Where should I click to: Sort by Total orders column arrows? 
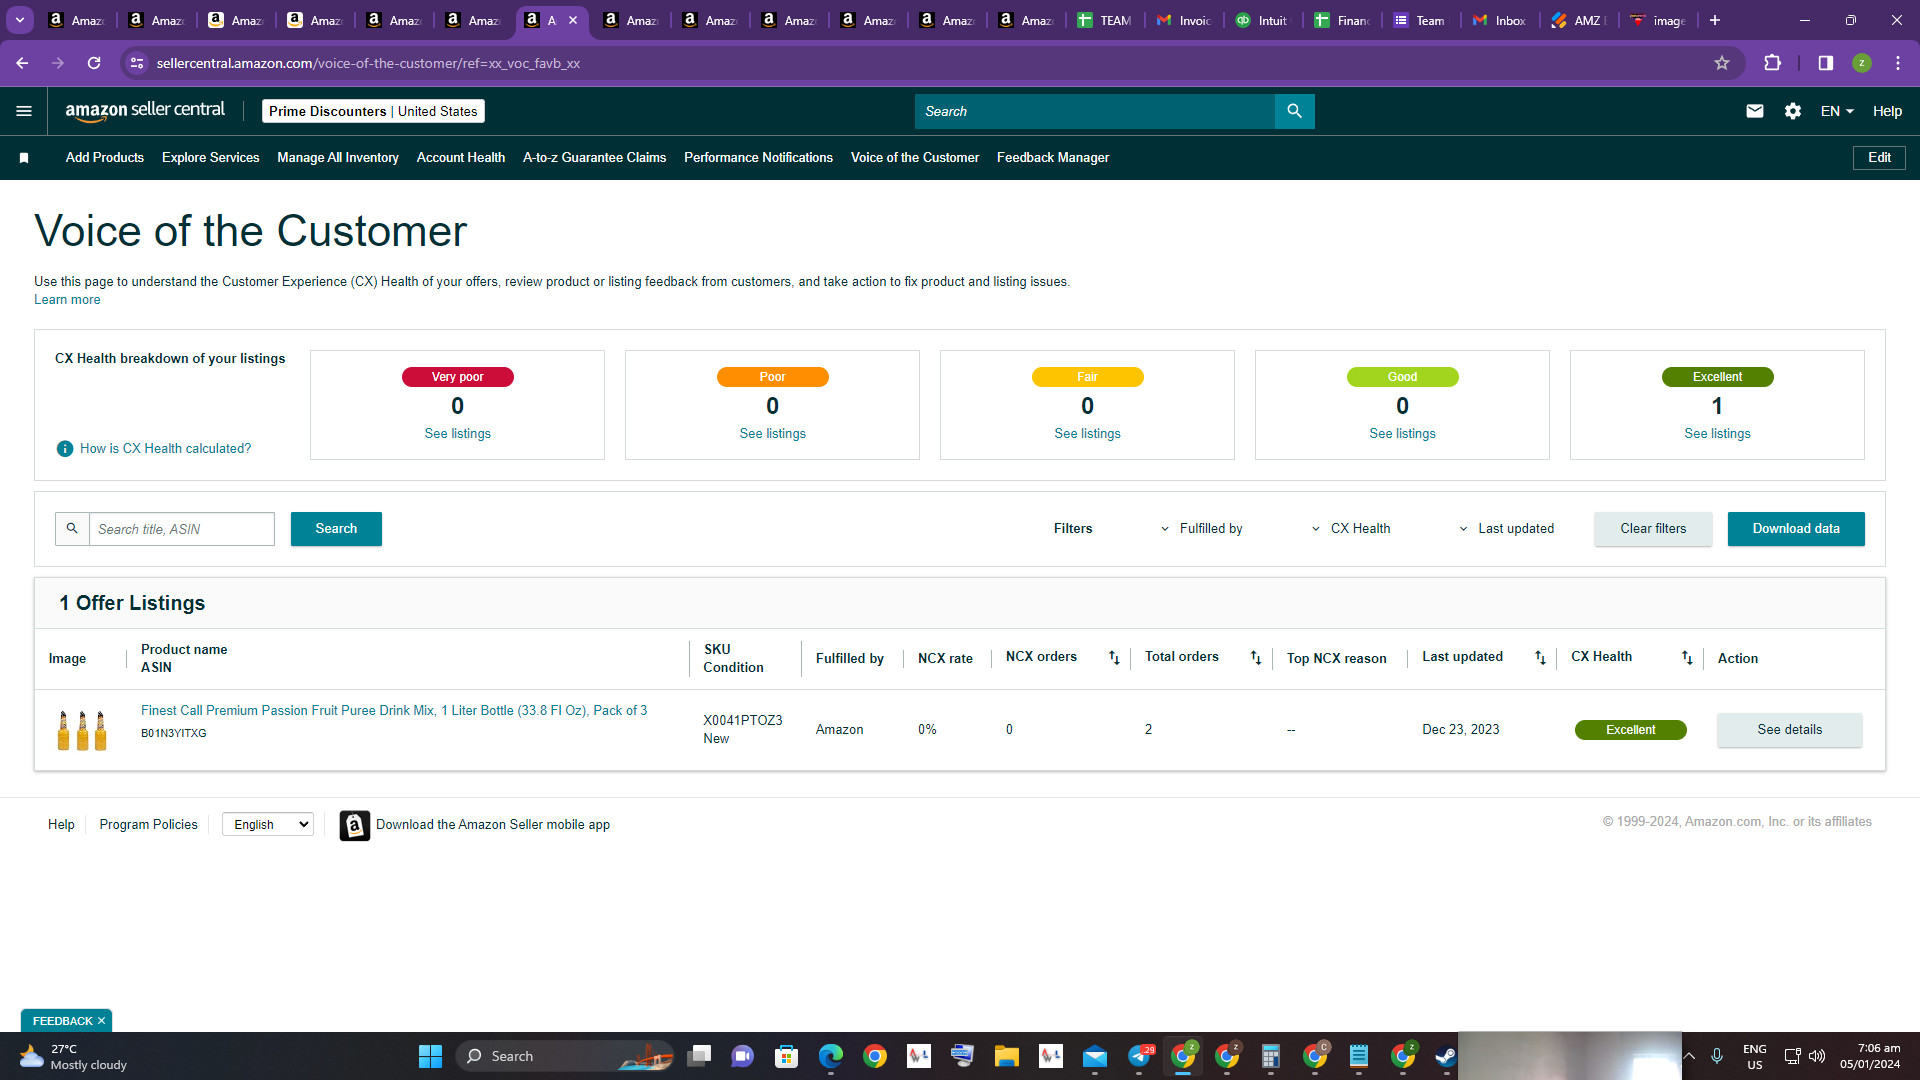click(1256, 658)
